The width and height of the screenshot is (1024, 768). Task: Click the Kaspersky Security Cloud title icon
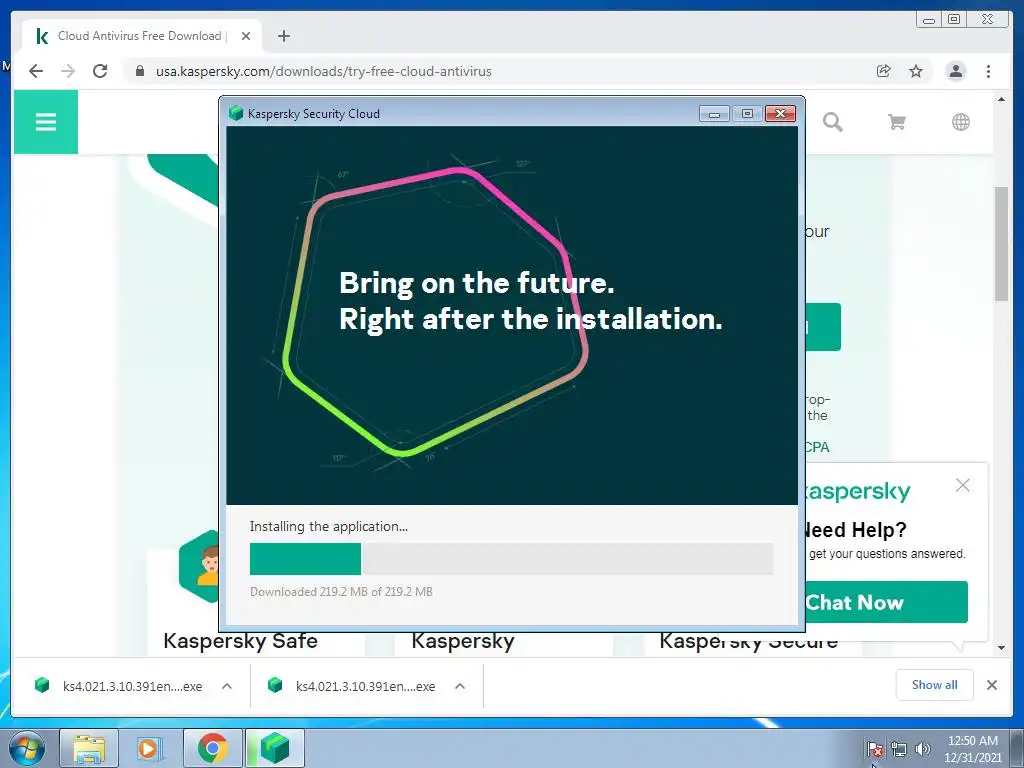pos(236,114)
